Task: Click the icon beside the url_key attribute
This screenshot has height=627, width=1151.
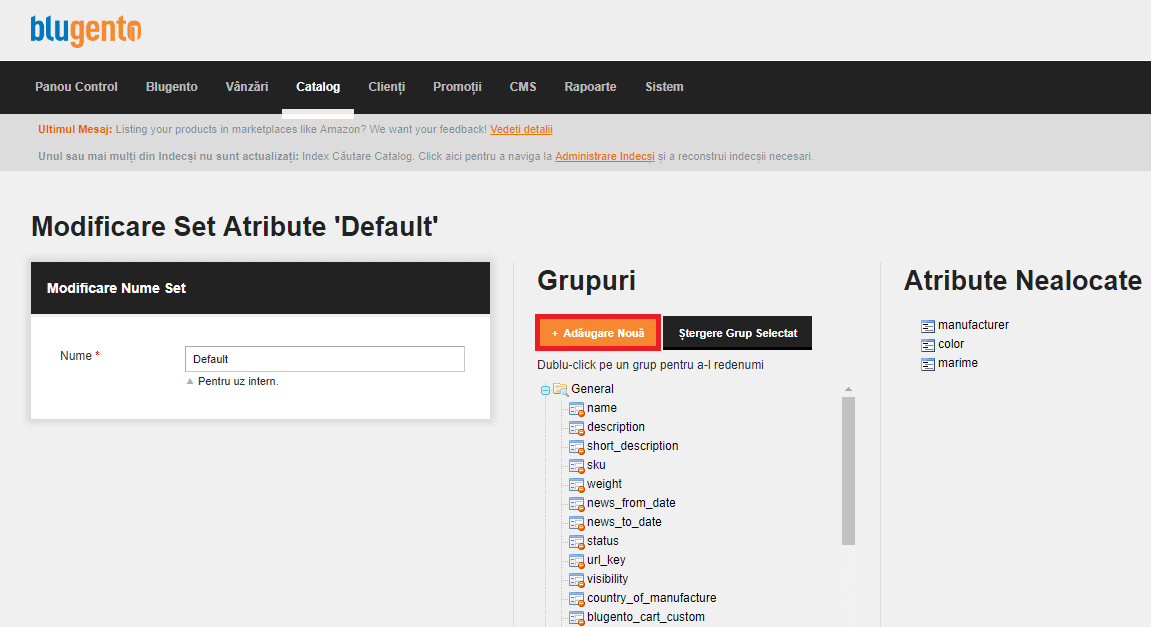Action: point(577,562)
